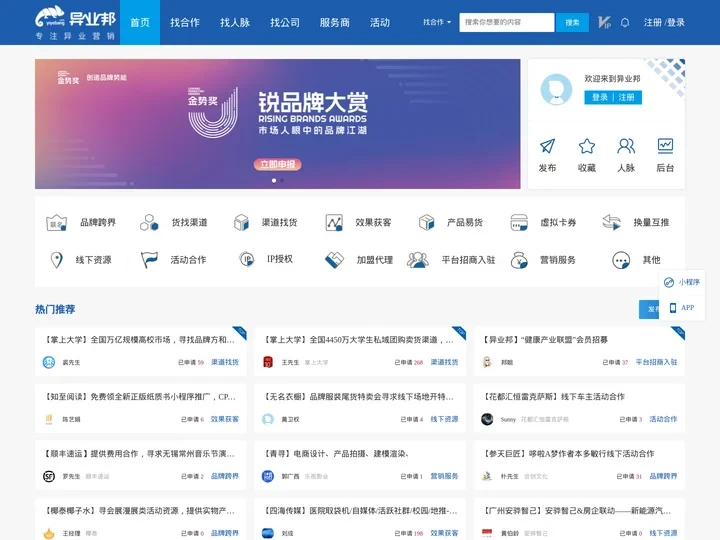The width and height of the screenshot is (720, 540).
Task: Select 活动合作 flag icon
Action: pos(149,260)
